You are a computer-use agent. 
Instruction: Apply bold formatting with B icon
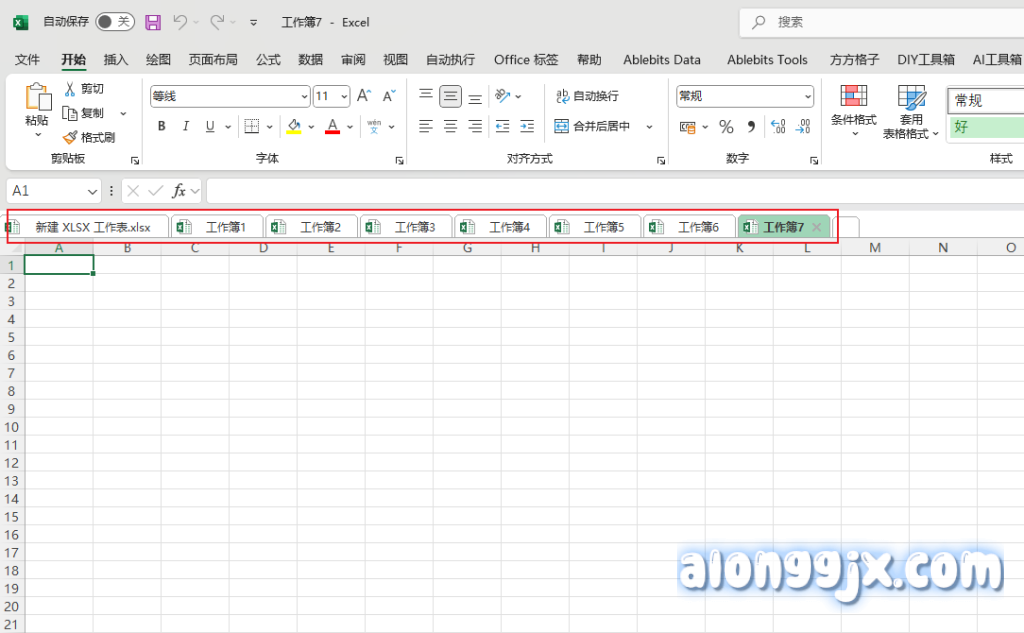click(x=162, y=126)
